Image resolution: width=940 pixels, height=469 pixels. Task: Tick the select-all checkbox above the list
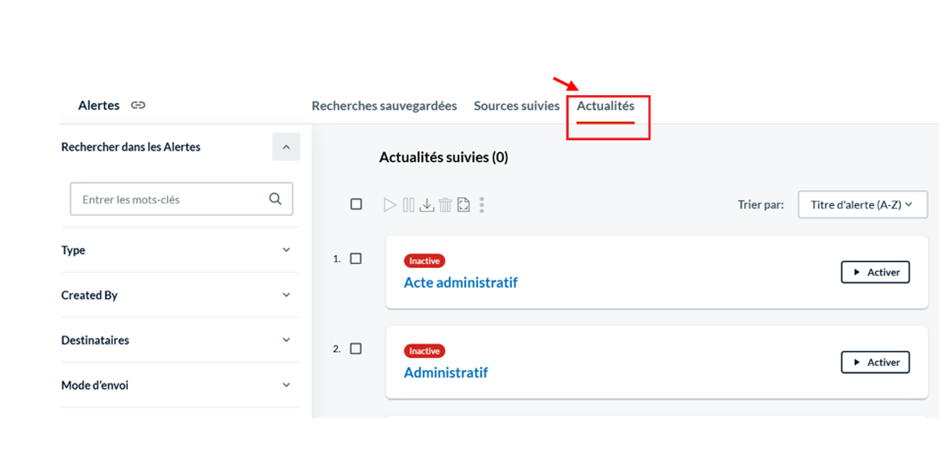tap(356, 205)
